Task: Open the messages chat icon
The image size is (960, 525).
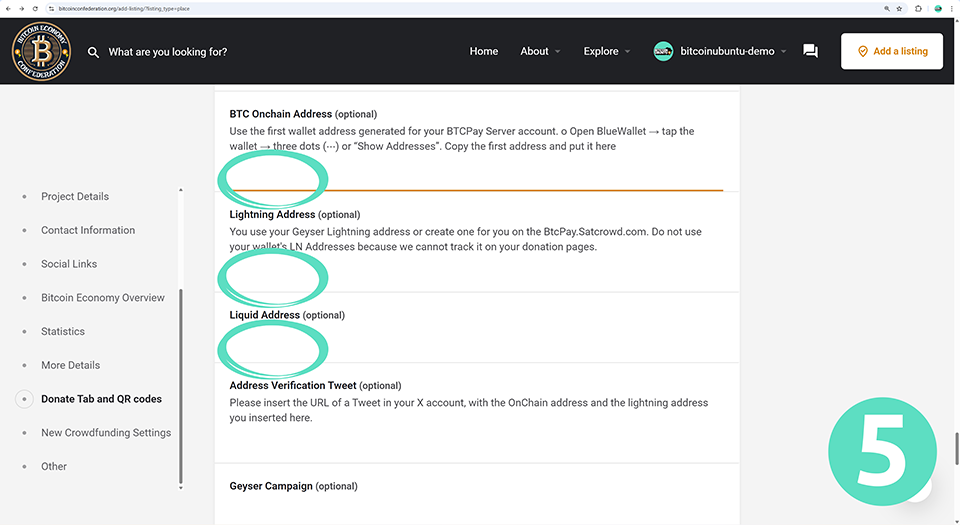Action: tap(810, 51)
